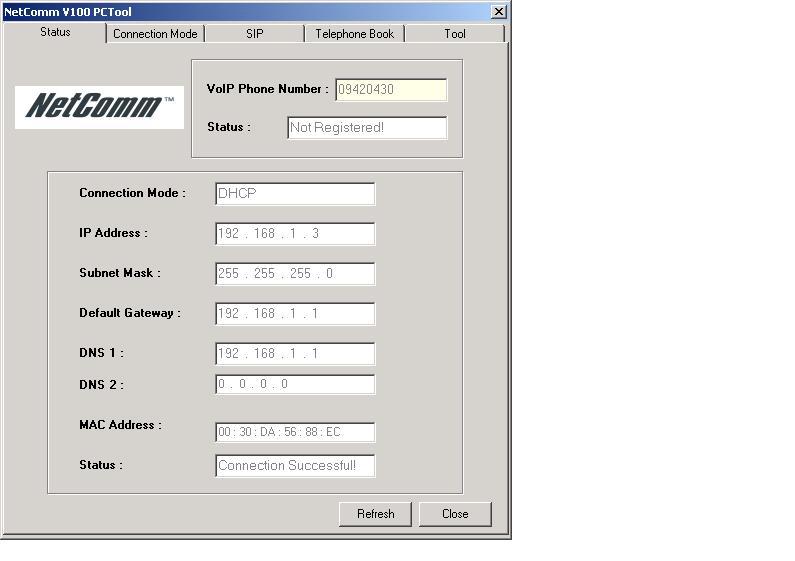The width and height of the screenshot is (795, 561).
Task: Go to the Telephone Book tab
Action: pos(354,33)
